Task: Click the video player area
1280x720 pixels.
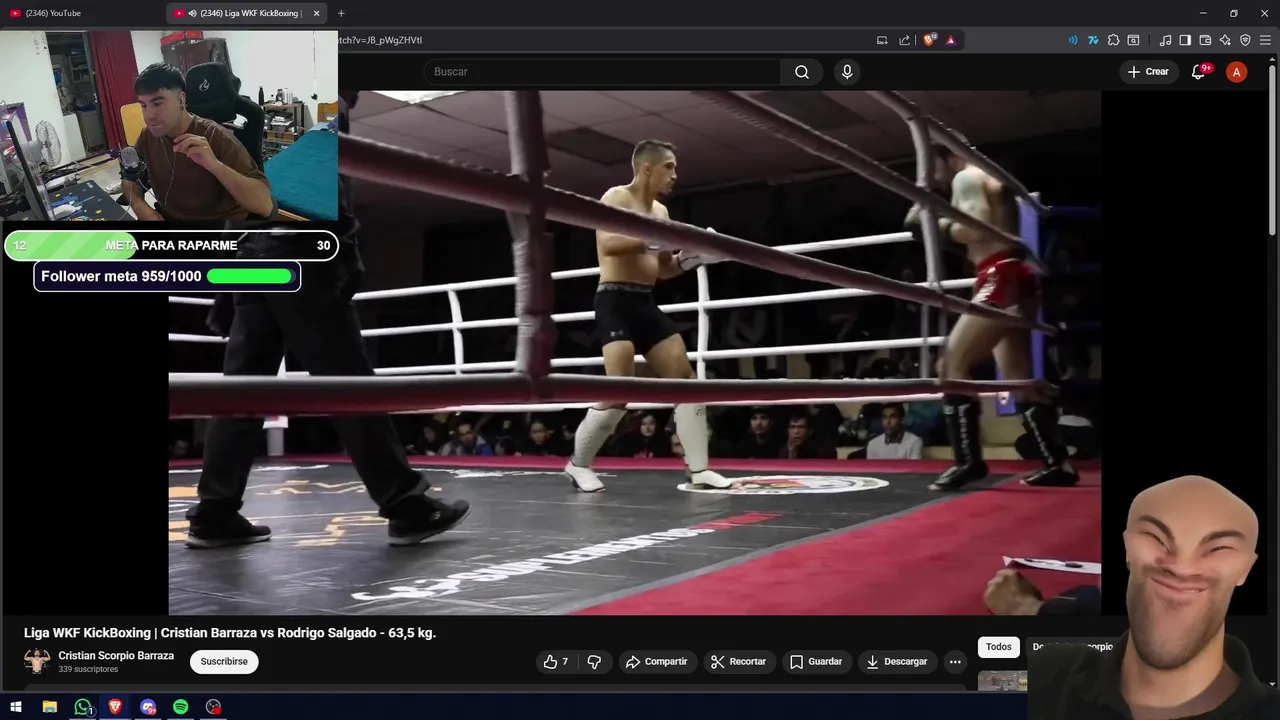Action: click(634, 352)
